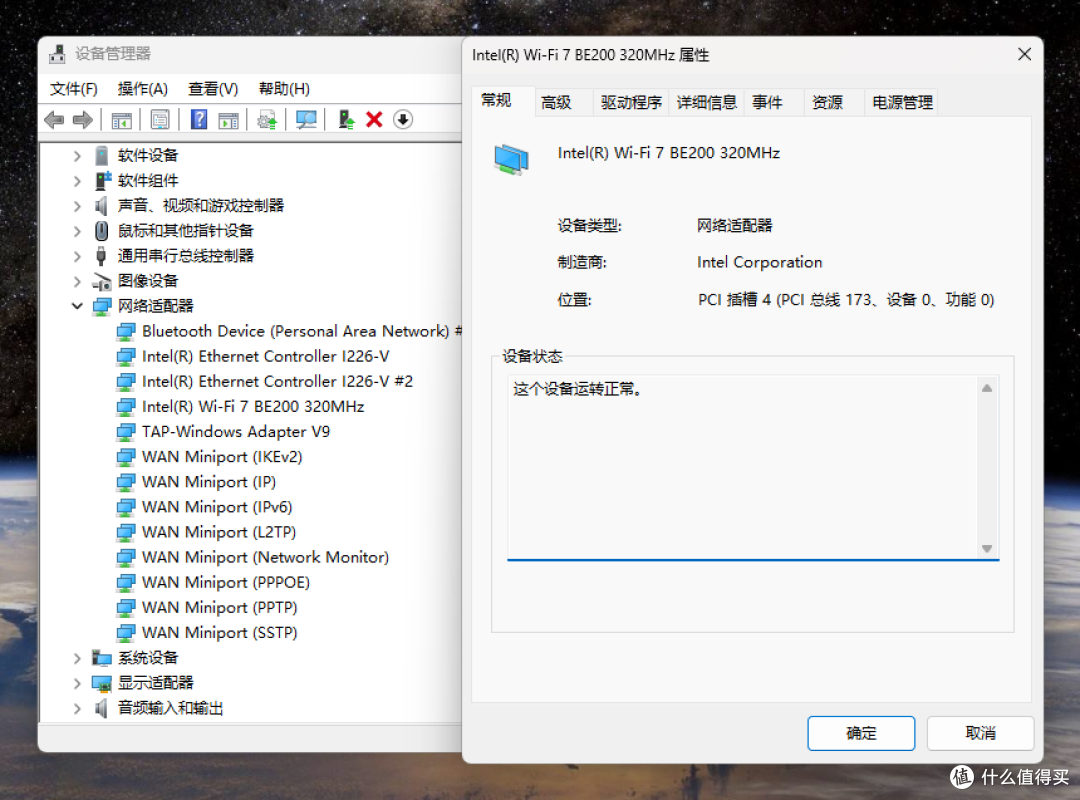This screenshot has width=1080, height=800.
Task: Click the Back arrow in Device Manager toolbar
Action: click(54, 120)
